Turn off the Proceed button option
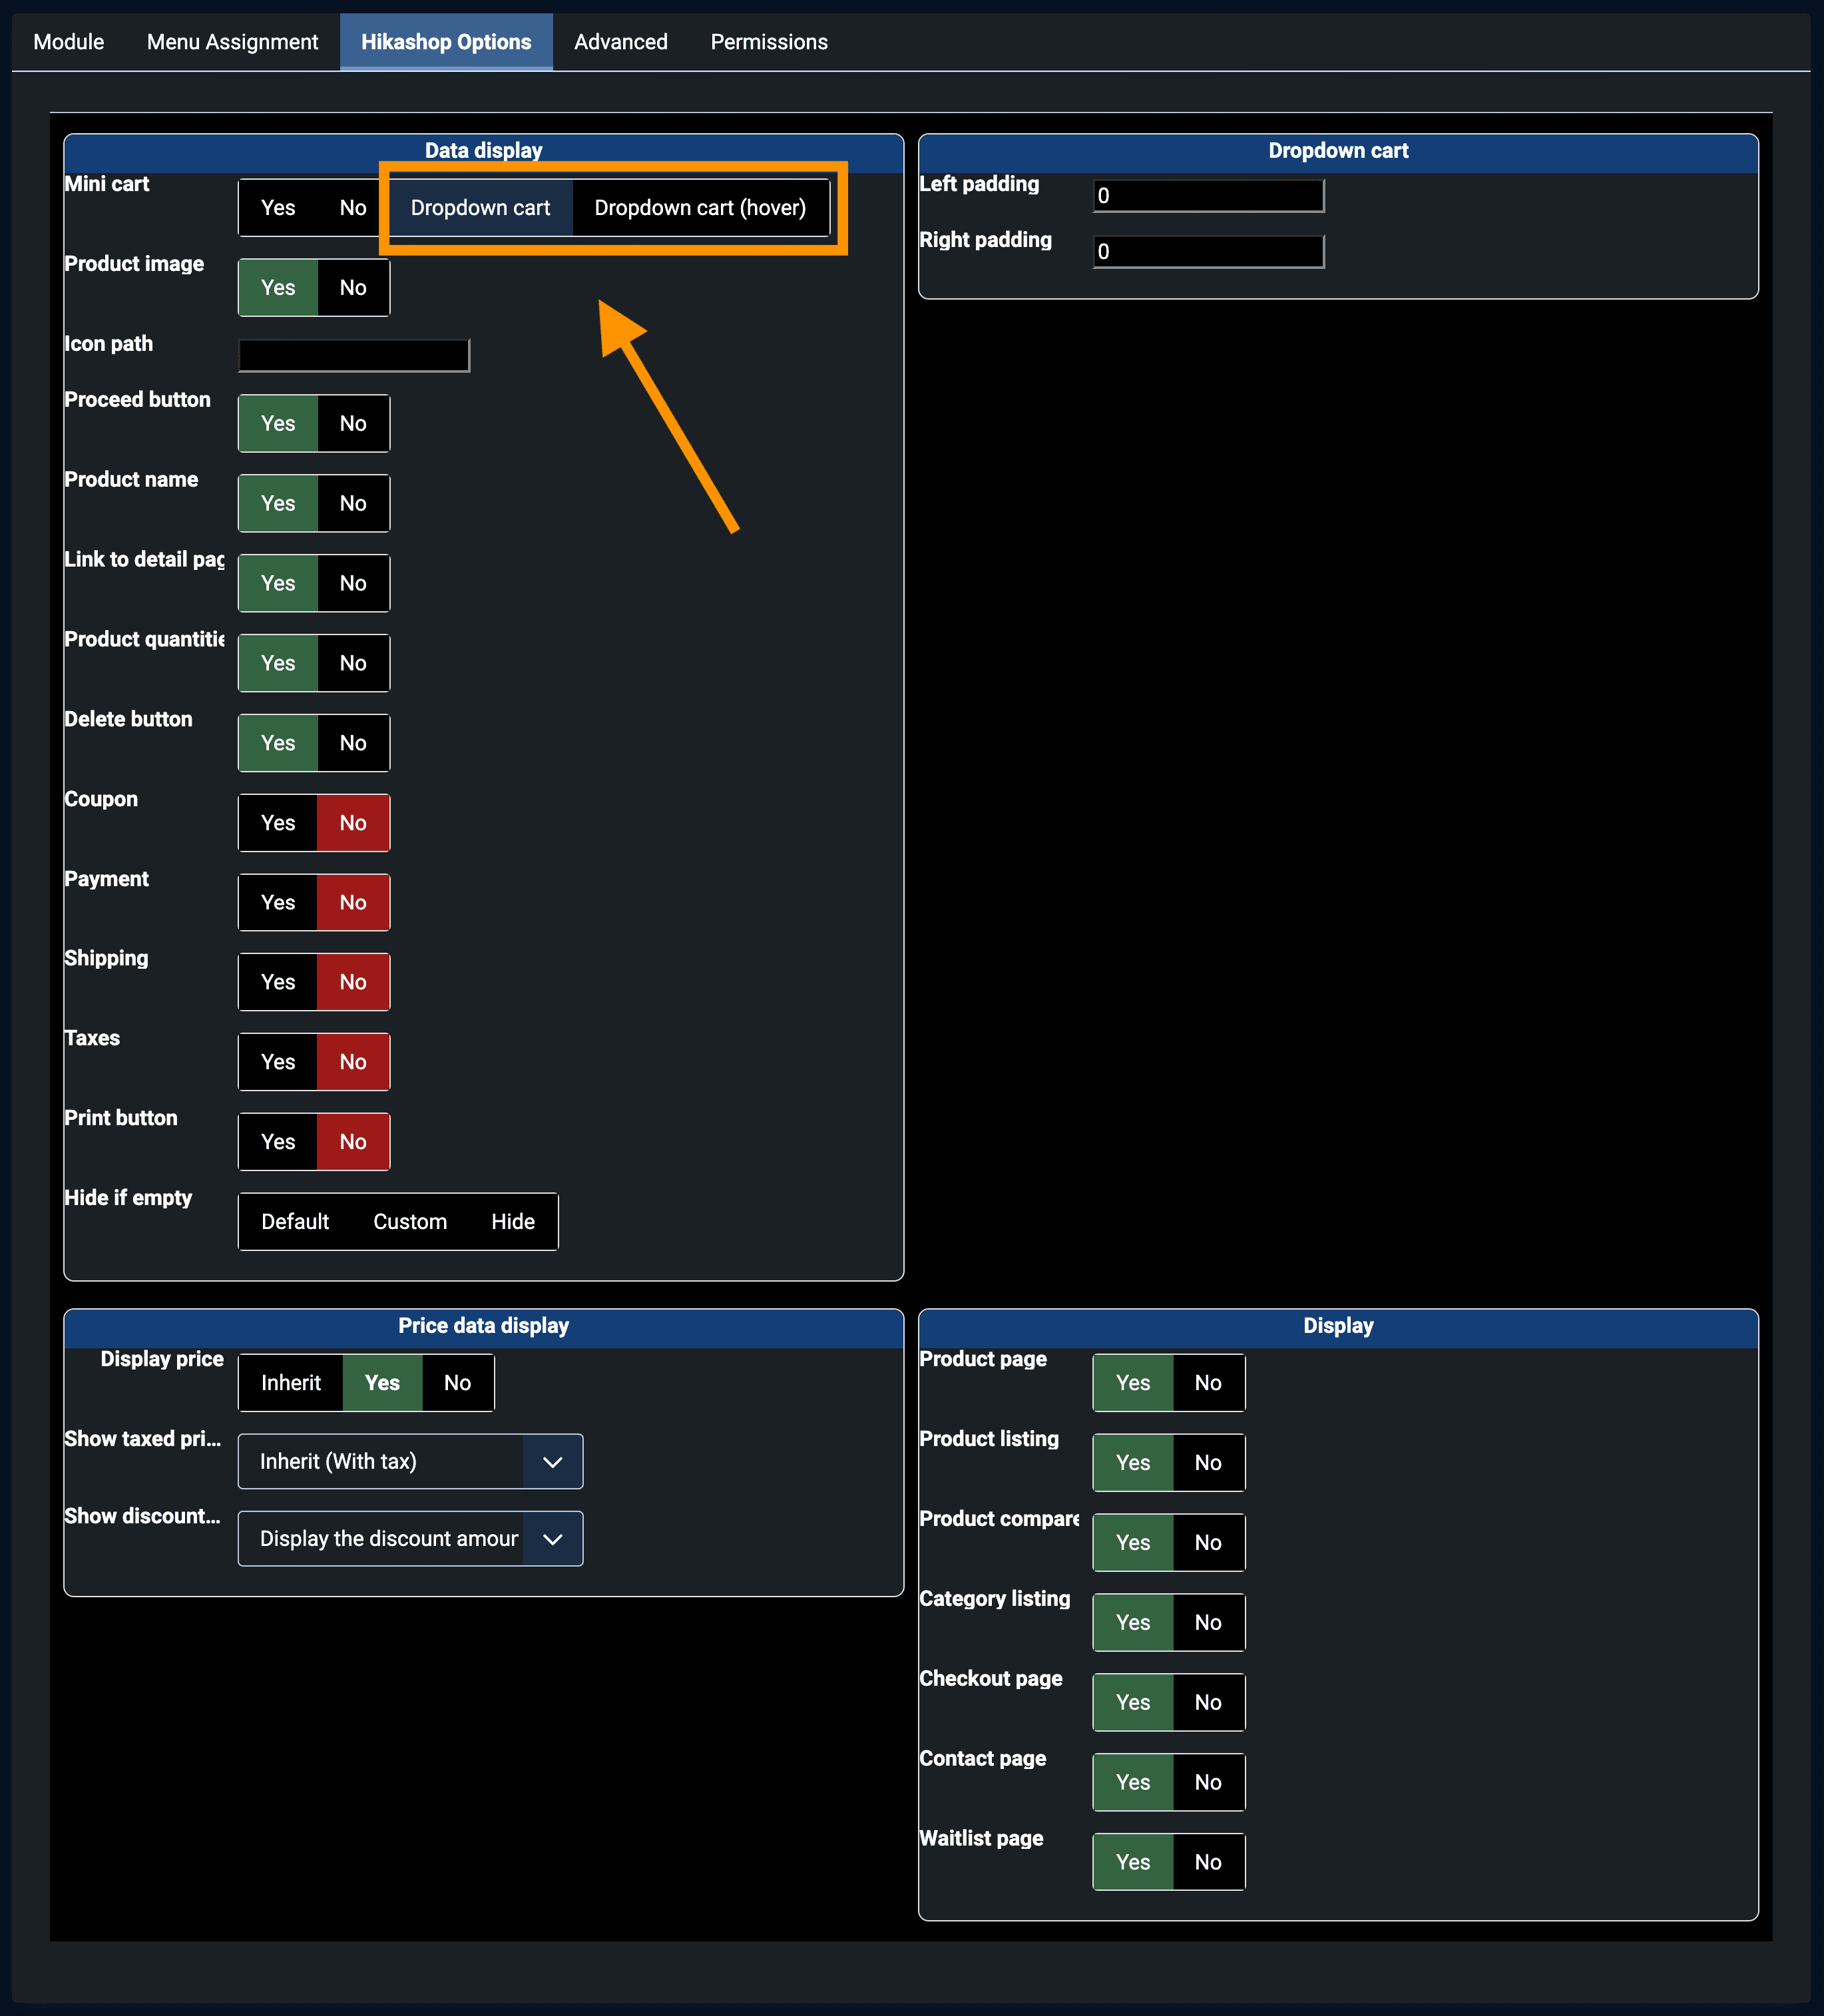 coord(352,424)
